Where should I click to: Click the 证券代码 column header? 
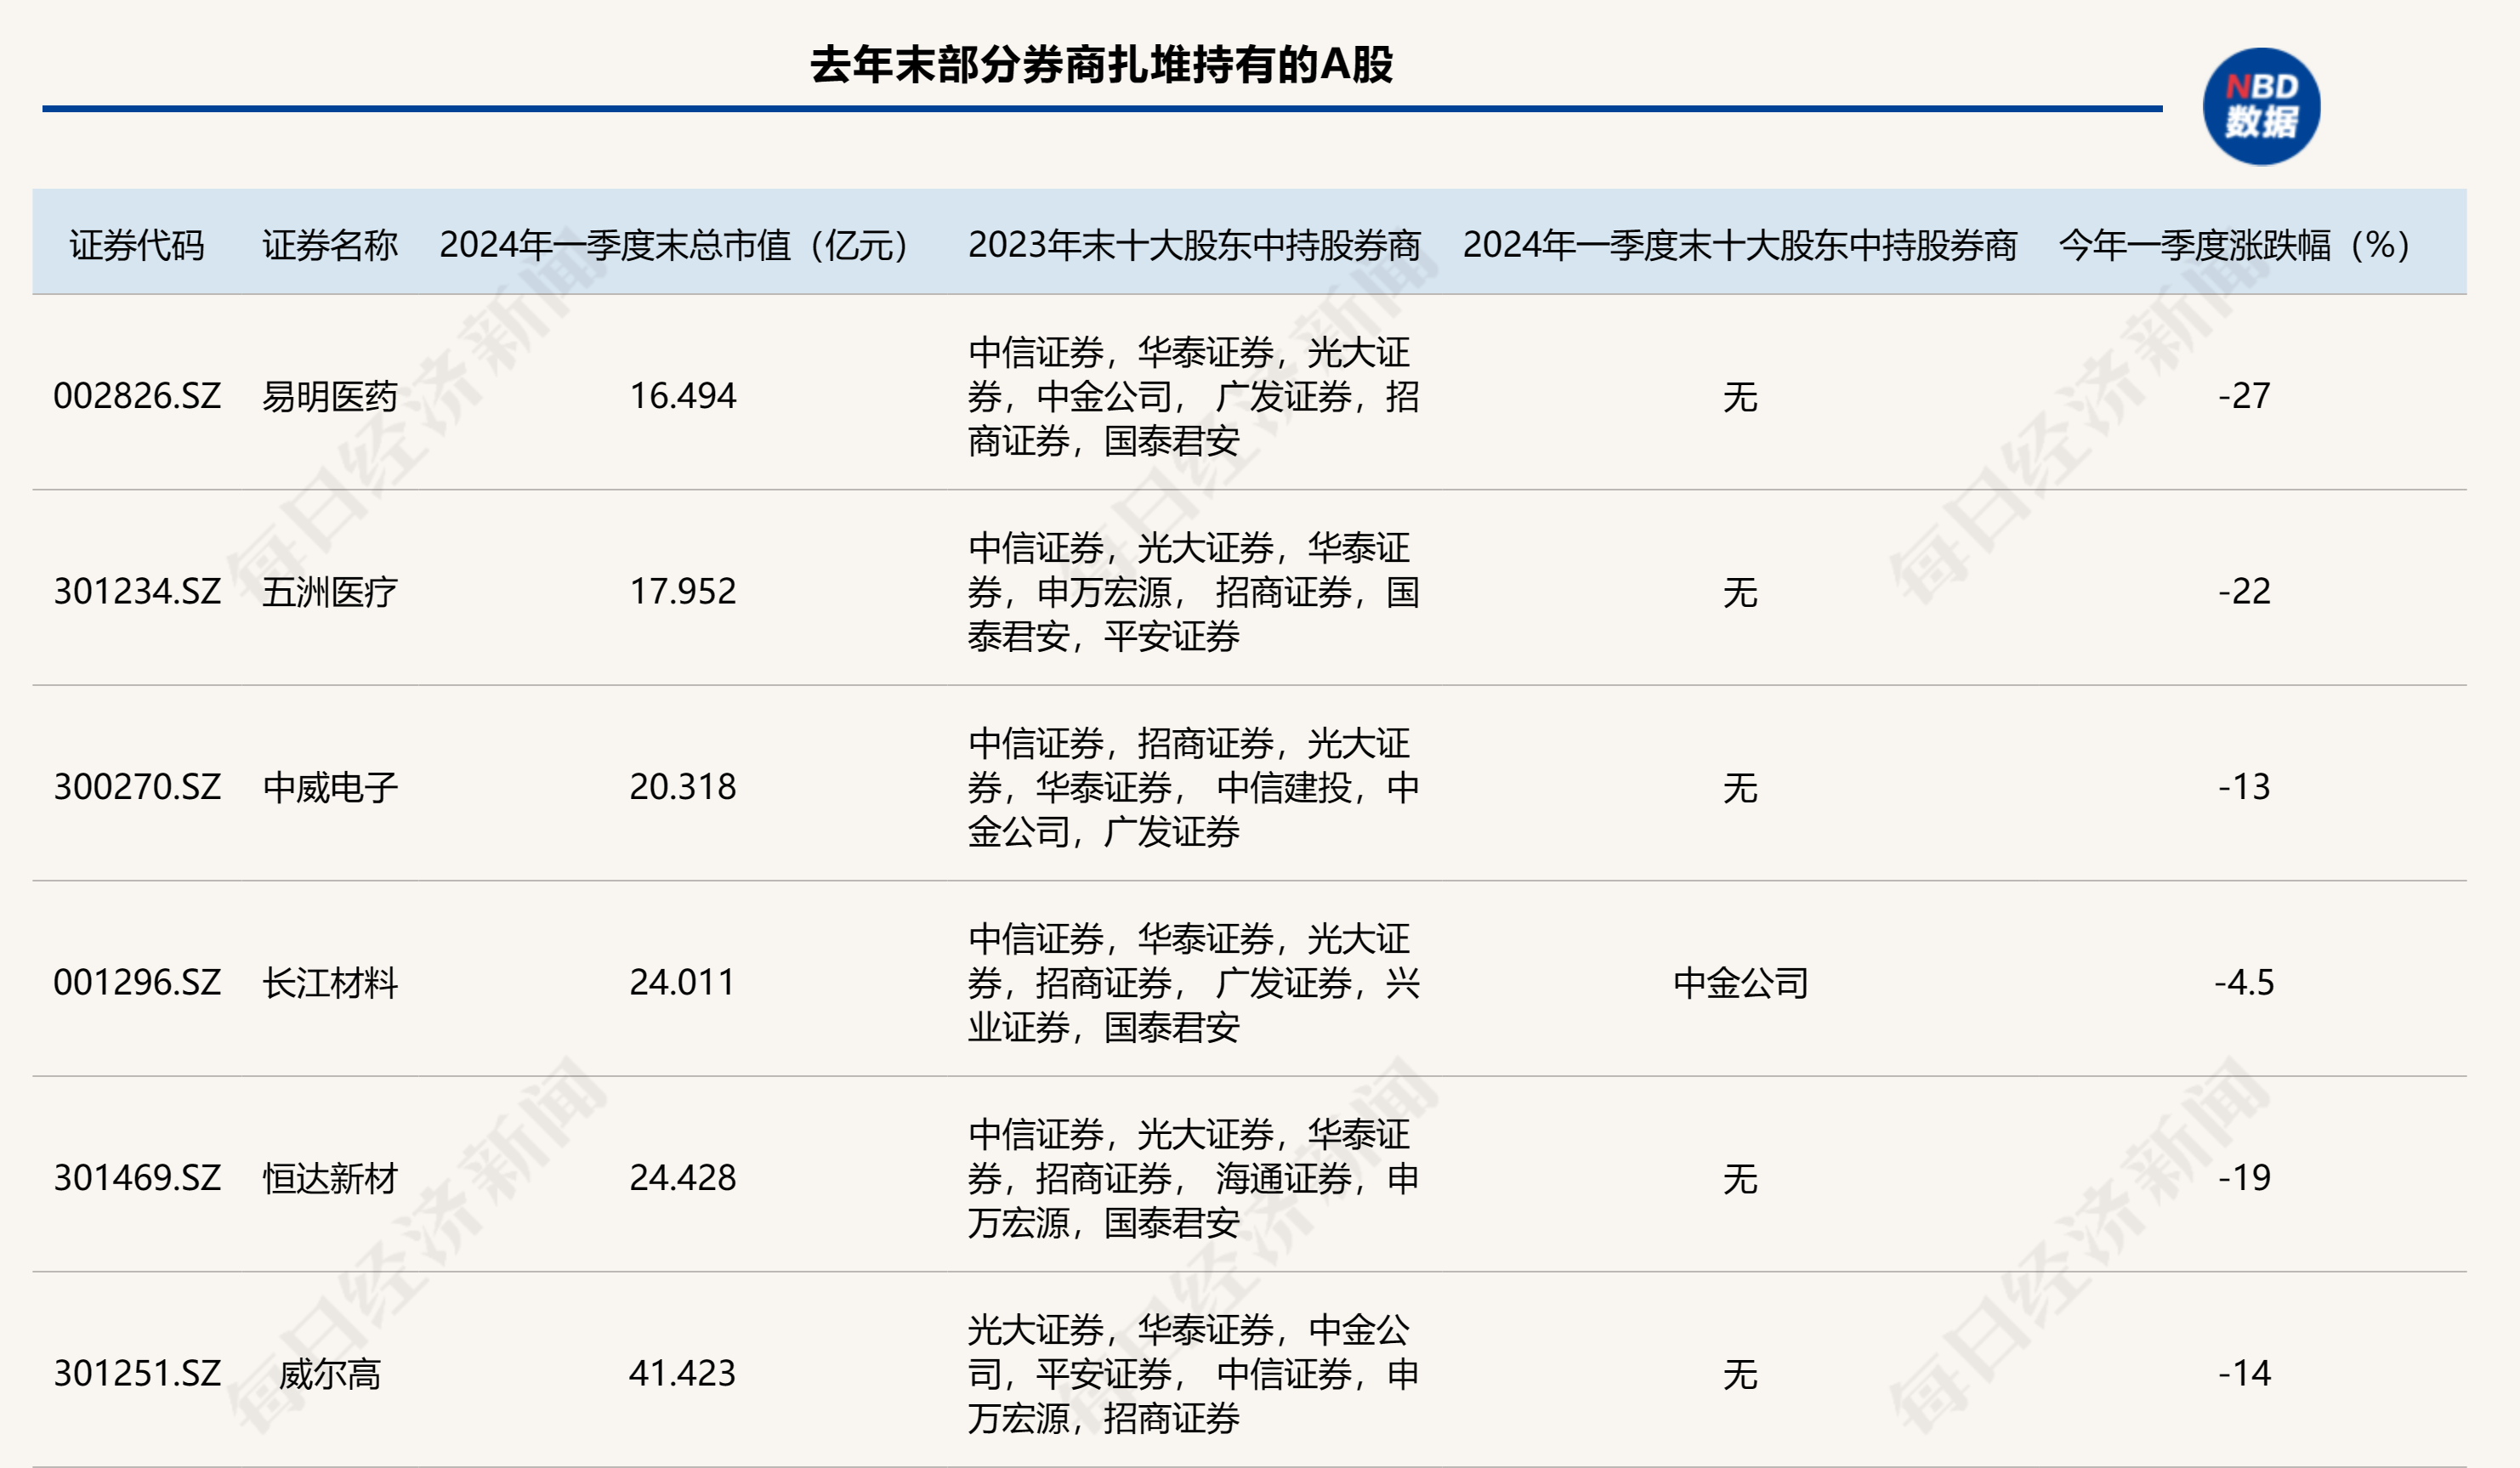click(137, 245)
